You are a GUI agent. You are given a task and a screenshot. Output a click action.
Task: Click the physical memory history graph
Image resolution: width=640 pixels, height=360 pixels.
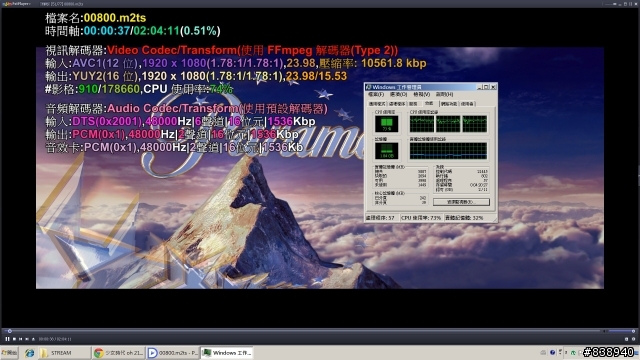(x=448, y=151)
